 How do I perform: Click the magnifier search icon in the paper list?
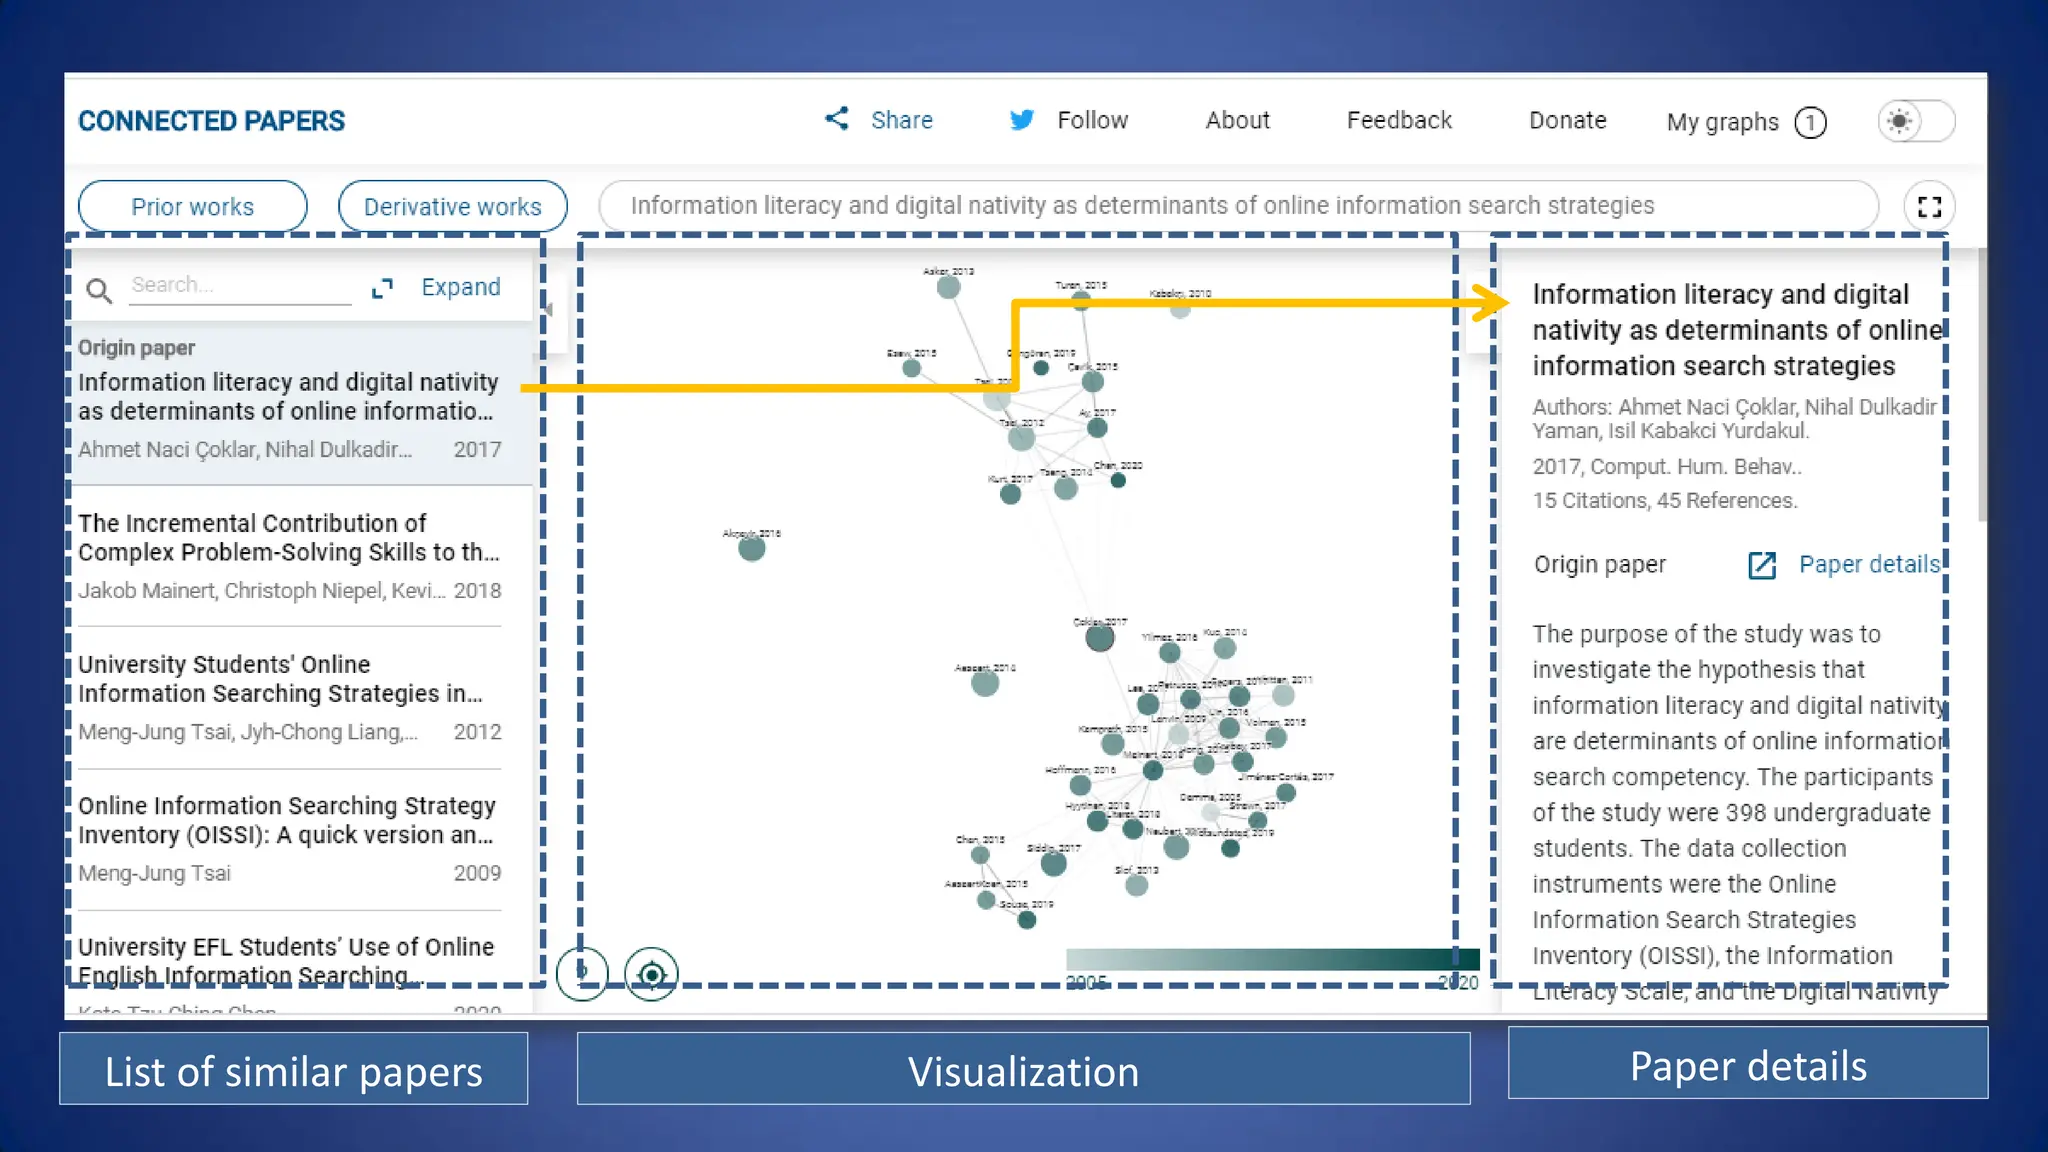click(x=98, y=290)
